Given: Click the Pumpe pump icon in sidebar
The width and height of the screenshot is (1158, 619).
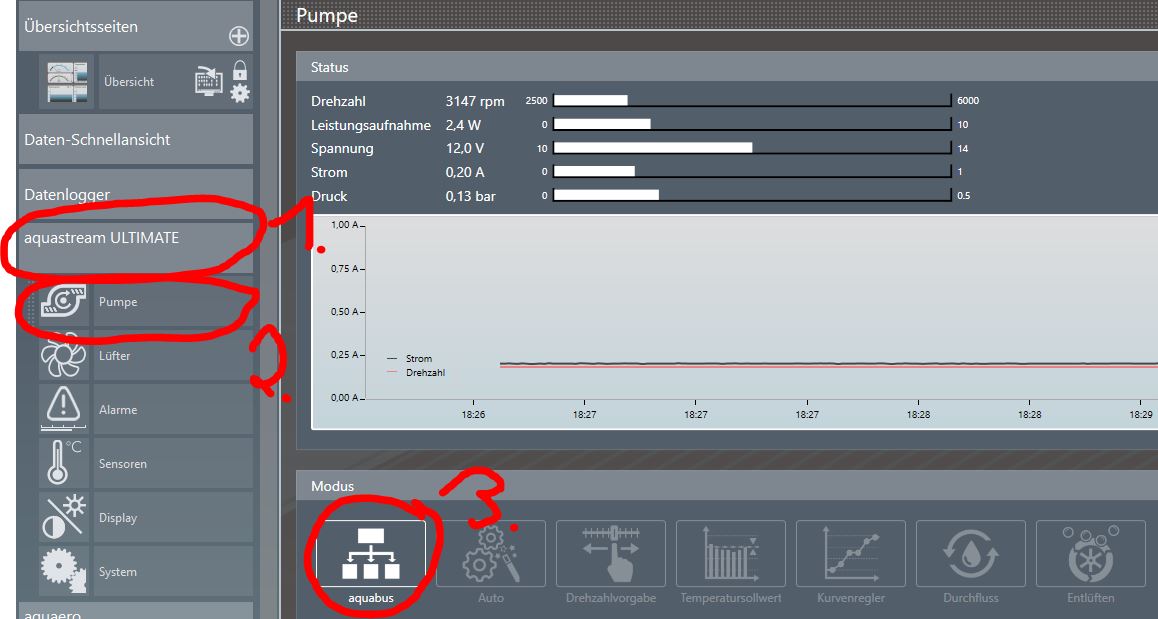Looking at the screenshot, I should coord(66,302).
